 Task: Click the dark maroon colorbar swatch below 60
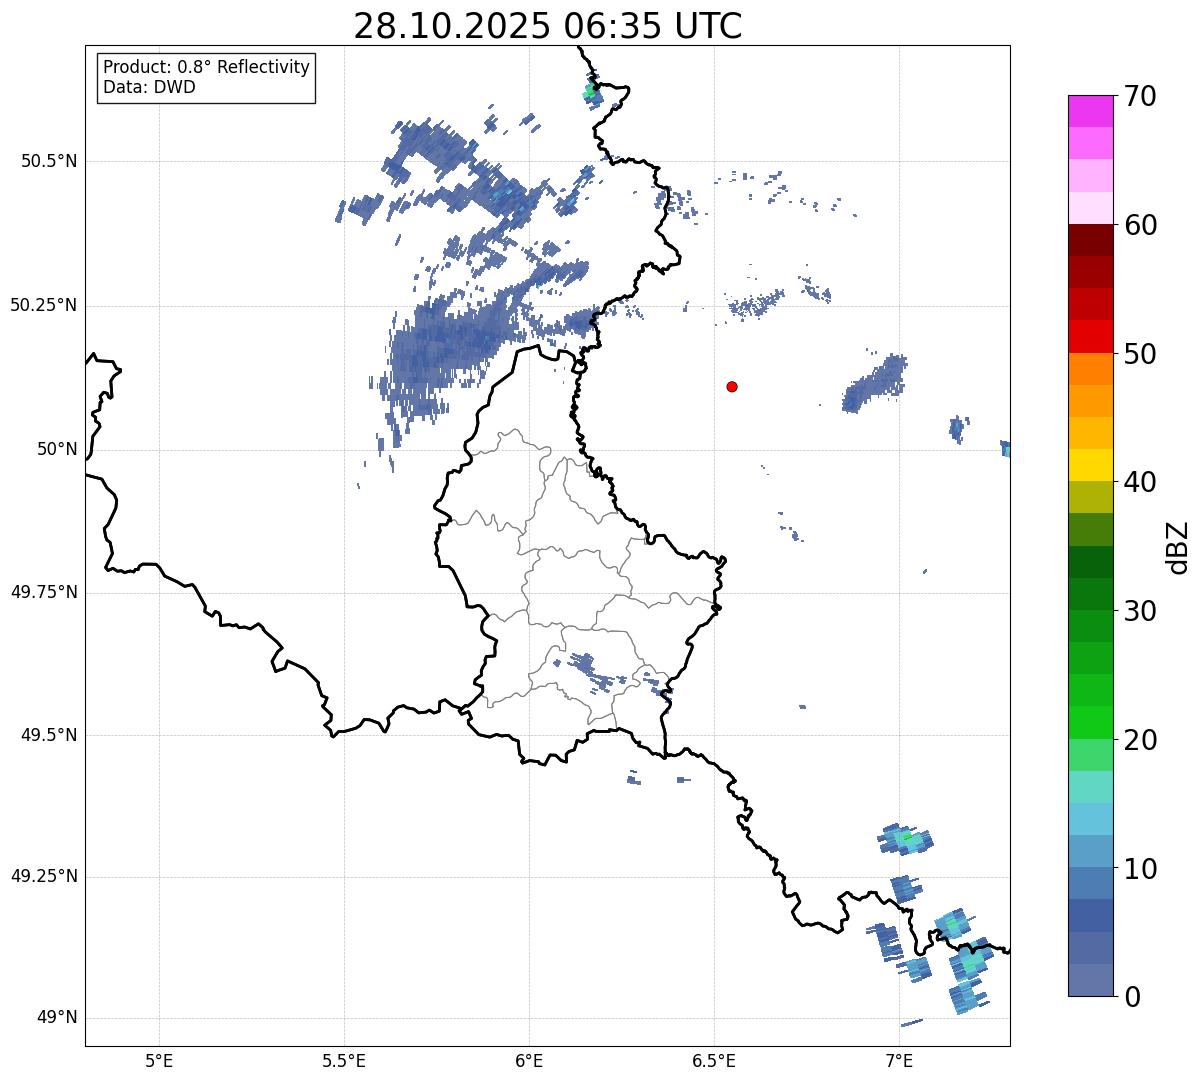(x=1091, y=240)
